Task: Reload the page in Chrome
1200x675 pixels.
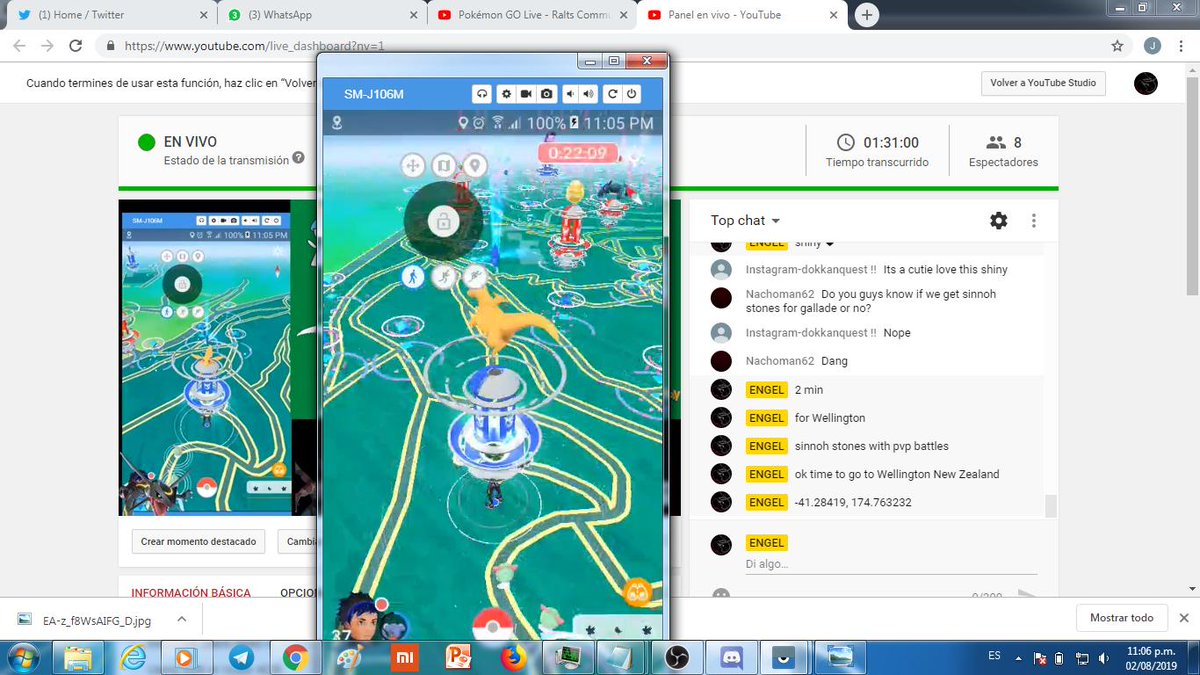Action: pyautogui.click(x=76, y=46)
